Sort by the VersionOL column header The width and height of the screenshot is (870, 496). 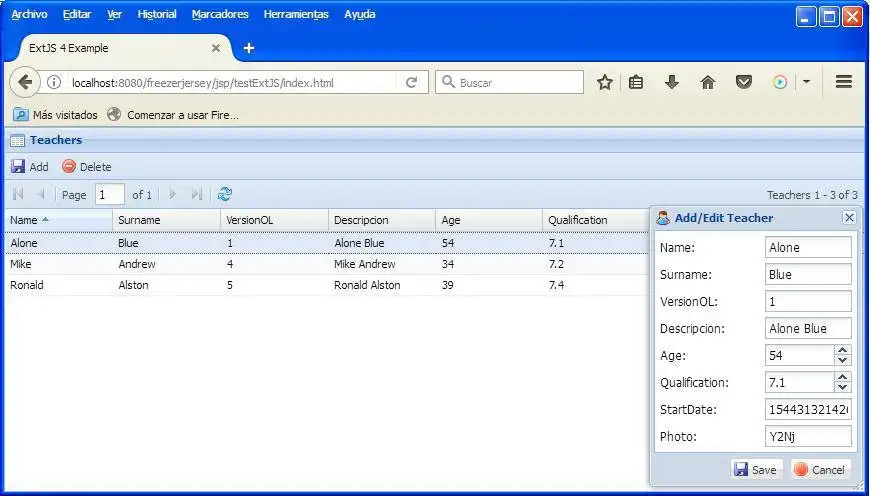pyautogui.click(x=274, y=220)
